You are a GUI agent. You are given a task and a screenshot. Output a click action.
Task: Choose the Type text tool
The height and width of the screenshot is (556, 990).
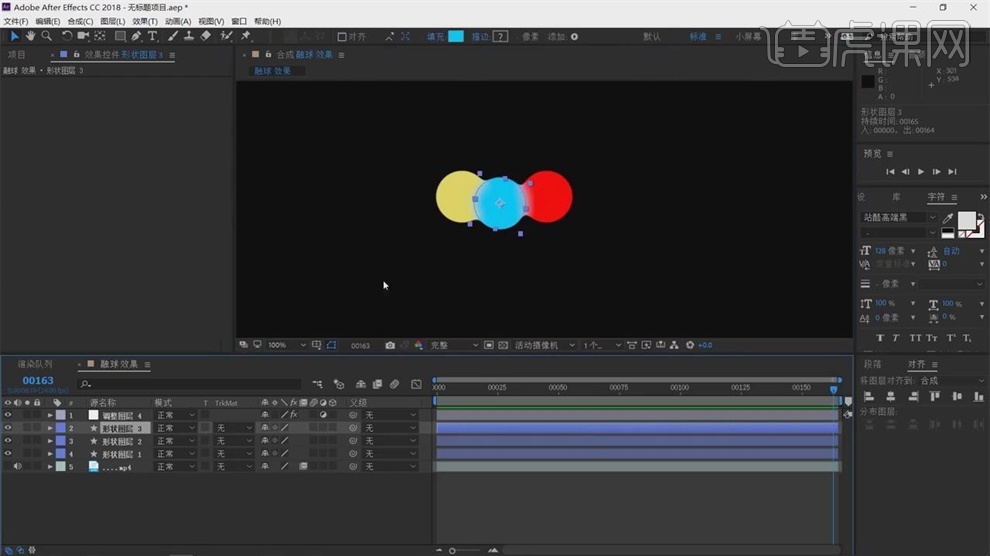pyautogui.click(x=153, y=36)
